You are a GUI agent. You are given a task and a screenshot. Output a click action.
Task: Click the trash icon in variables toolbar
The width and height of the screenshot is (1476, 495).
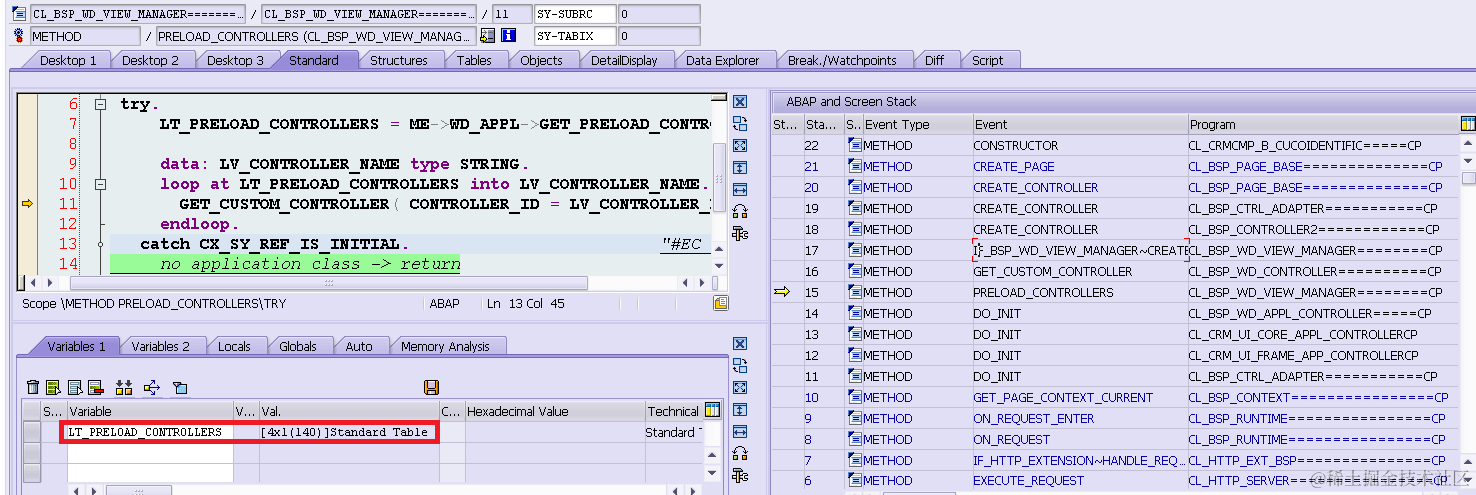33,388
